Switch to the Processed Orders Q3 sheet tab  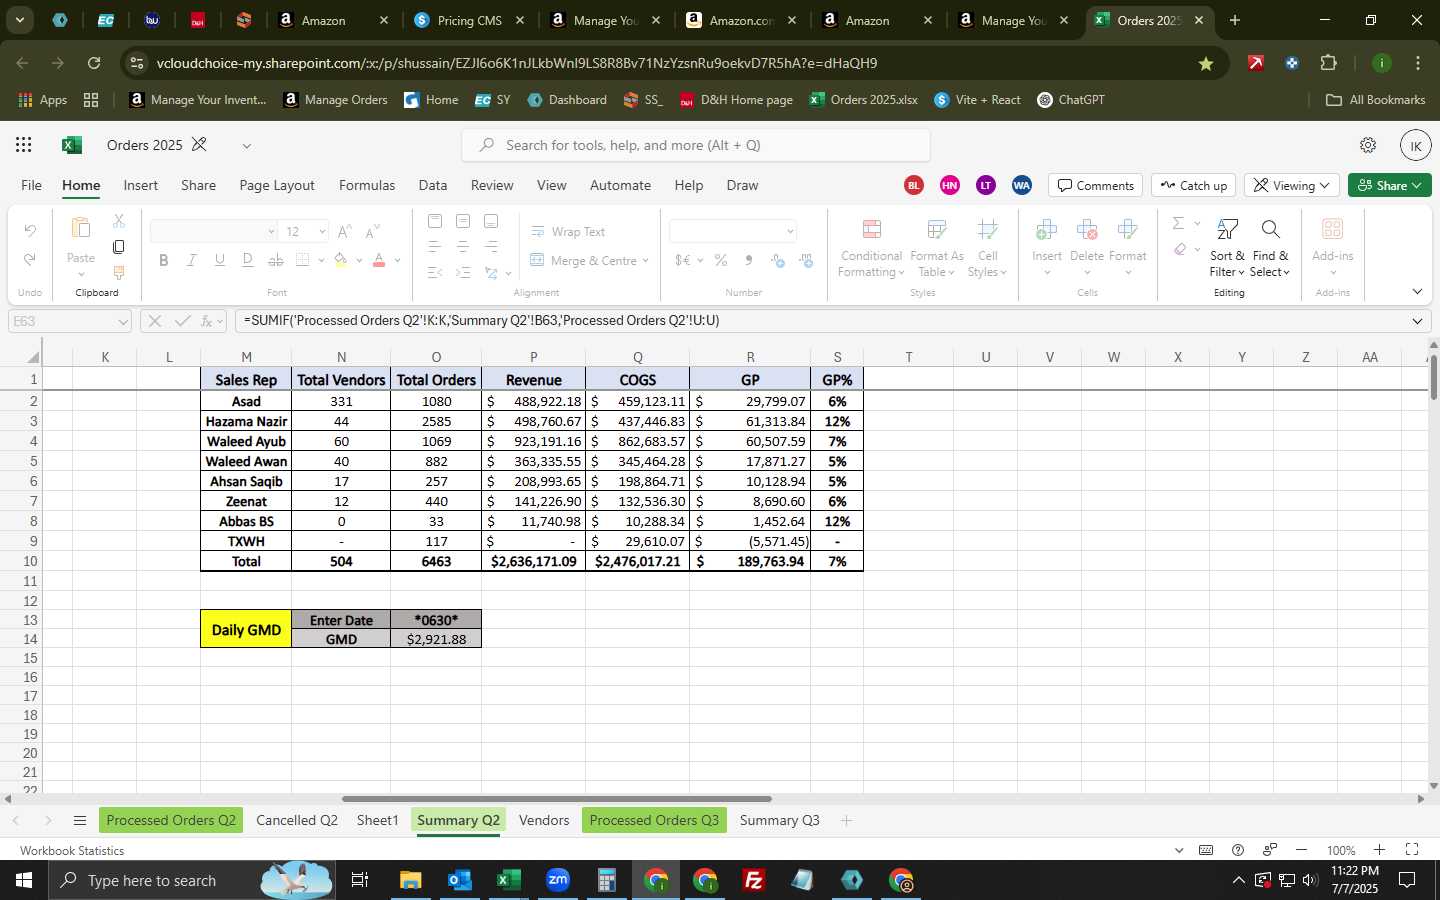point(654,821)
